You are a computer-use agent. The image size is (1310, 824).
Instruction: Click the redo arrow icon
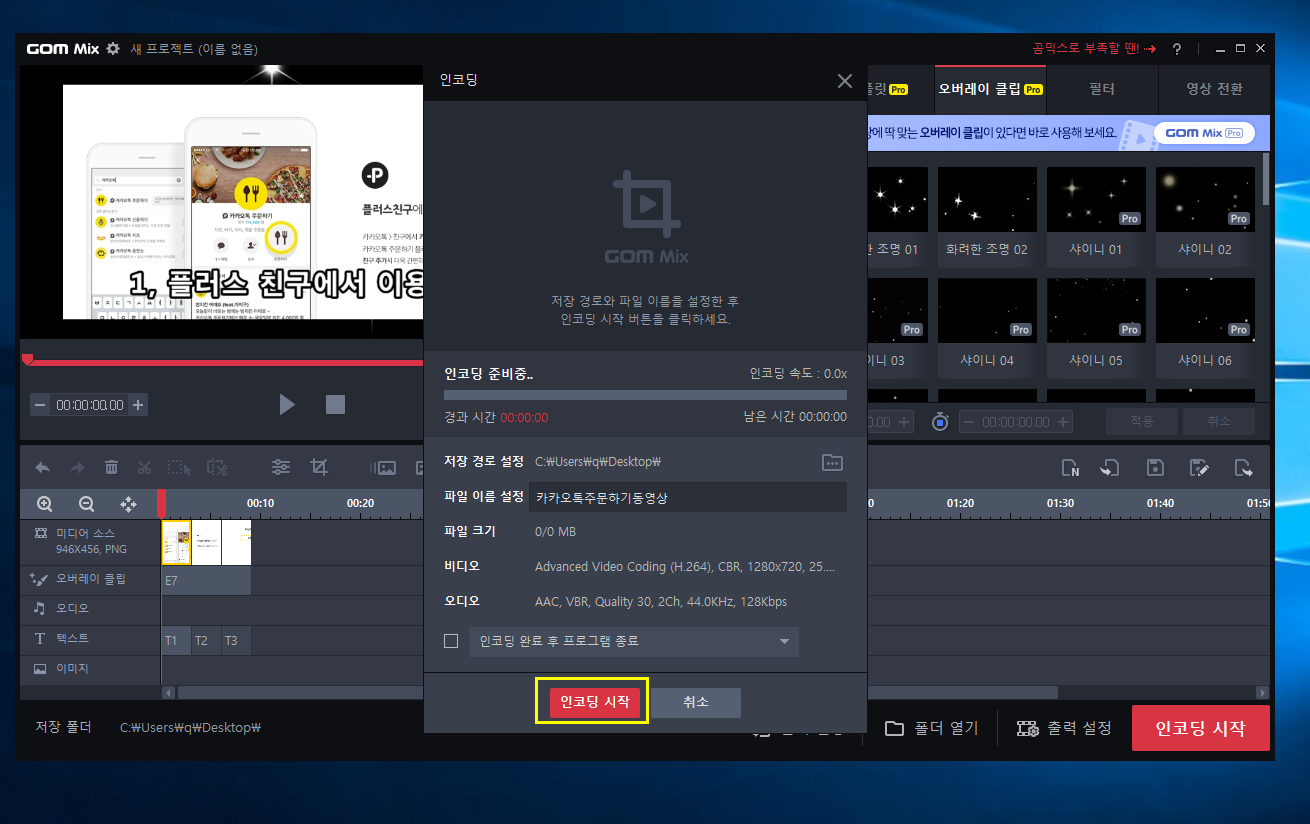[77, 467]
